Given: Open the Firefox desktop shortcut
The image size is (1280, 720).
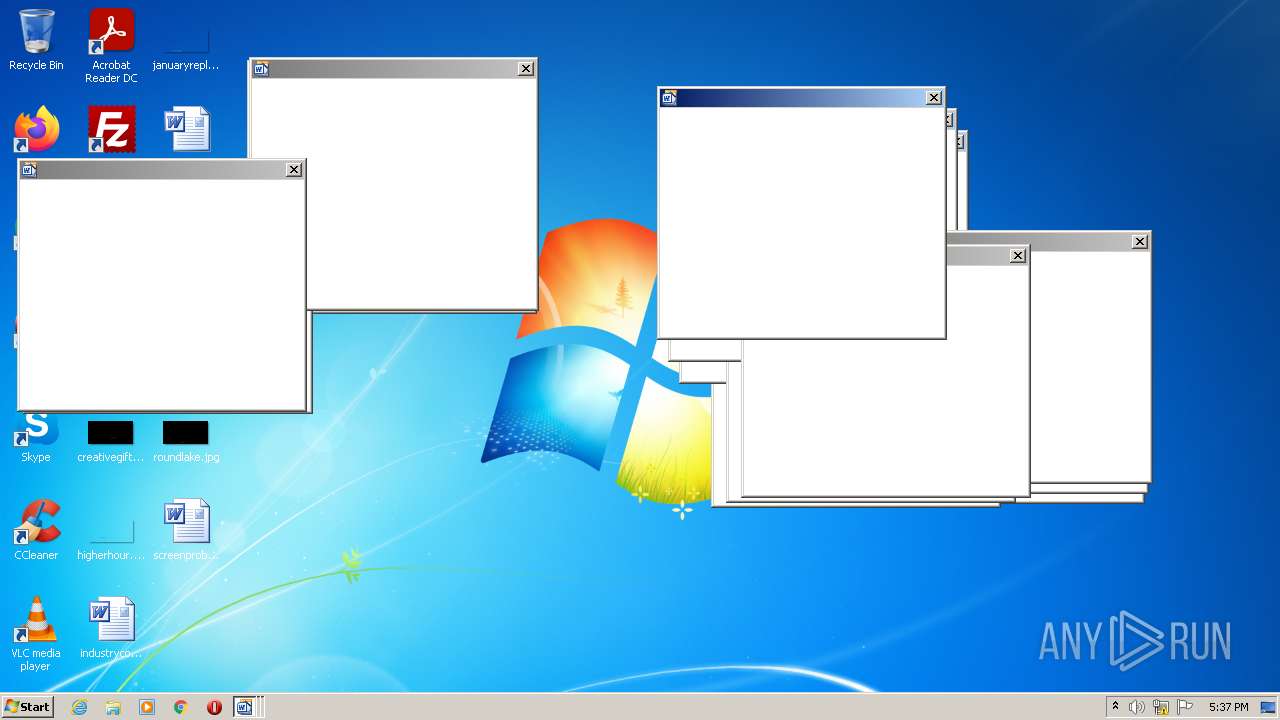Looking at the screenshot, I should coord(36,130).
